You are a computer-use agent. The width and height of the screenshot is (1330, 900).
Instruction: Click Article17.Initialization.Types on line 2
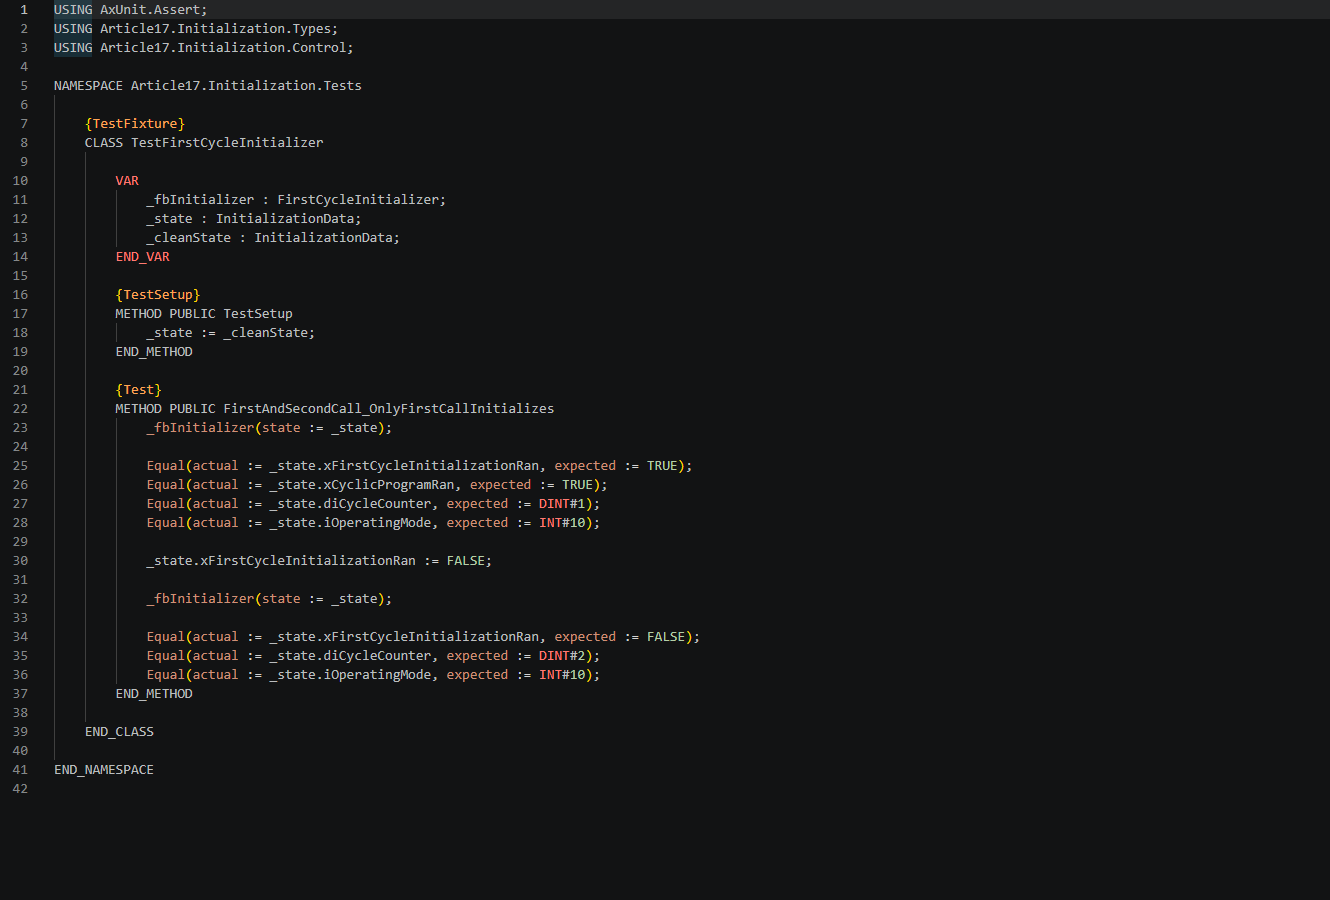coord(216,29)
